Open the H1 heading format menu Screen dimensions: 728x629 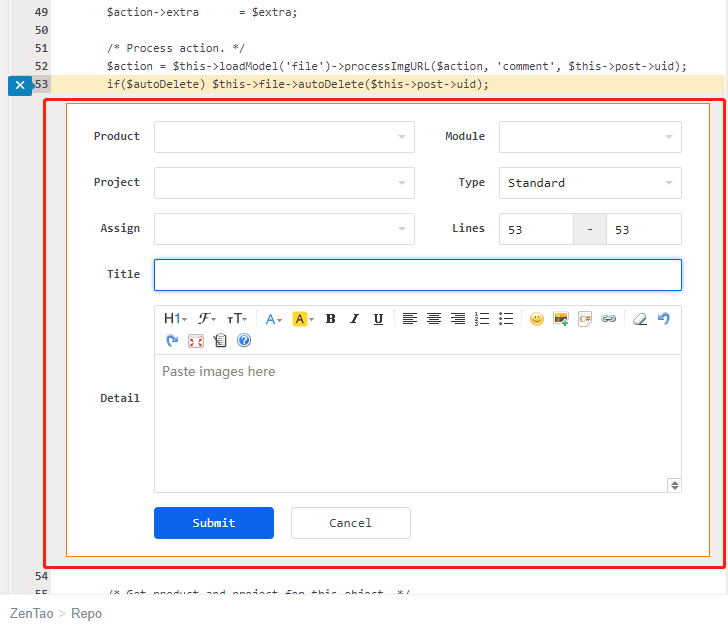[175, 319]
